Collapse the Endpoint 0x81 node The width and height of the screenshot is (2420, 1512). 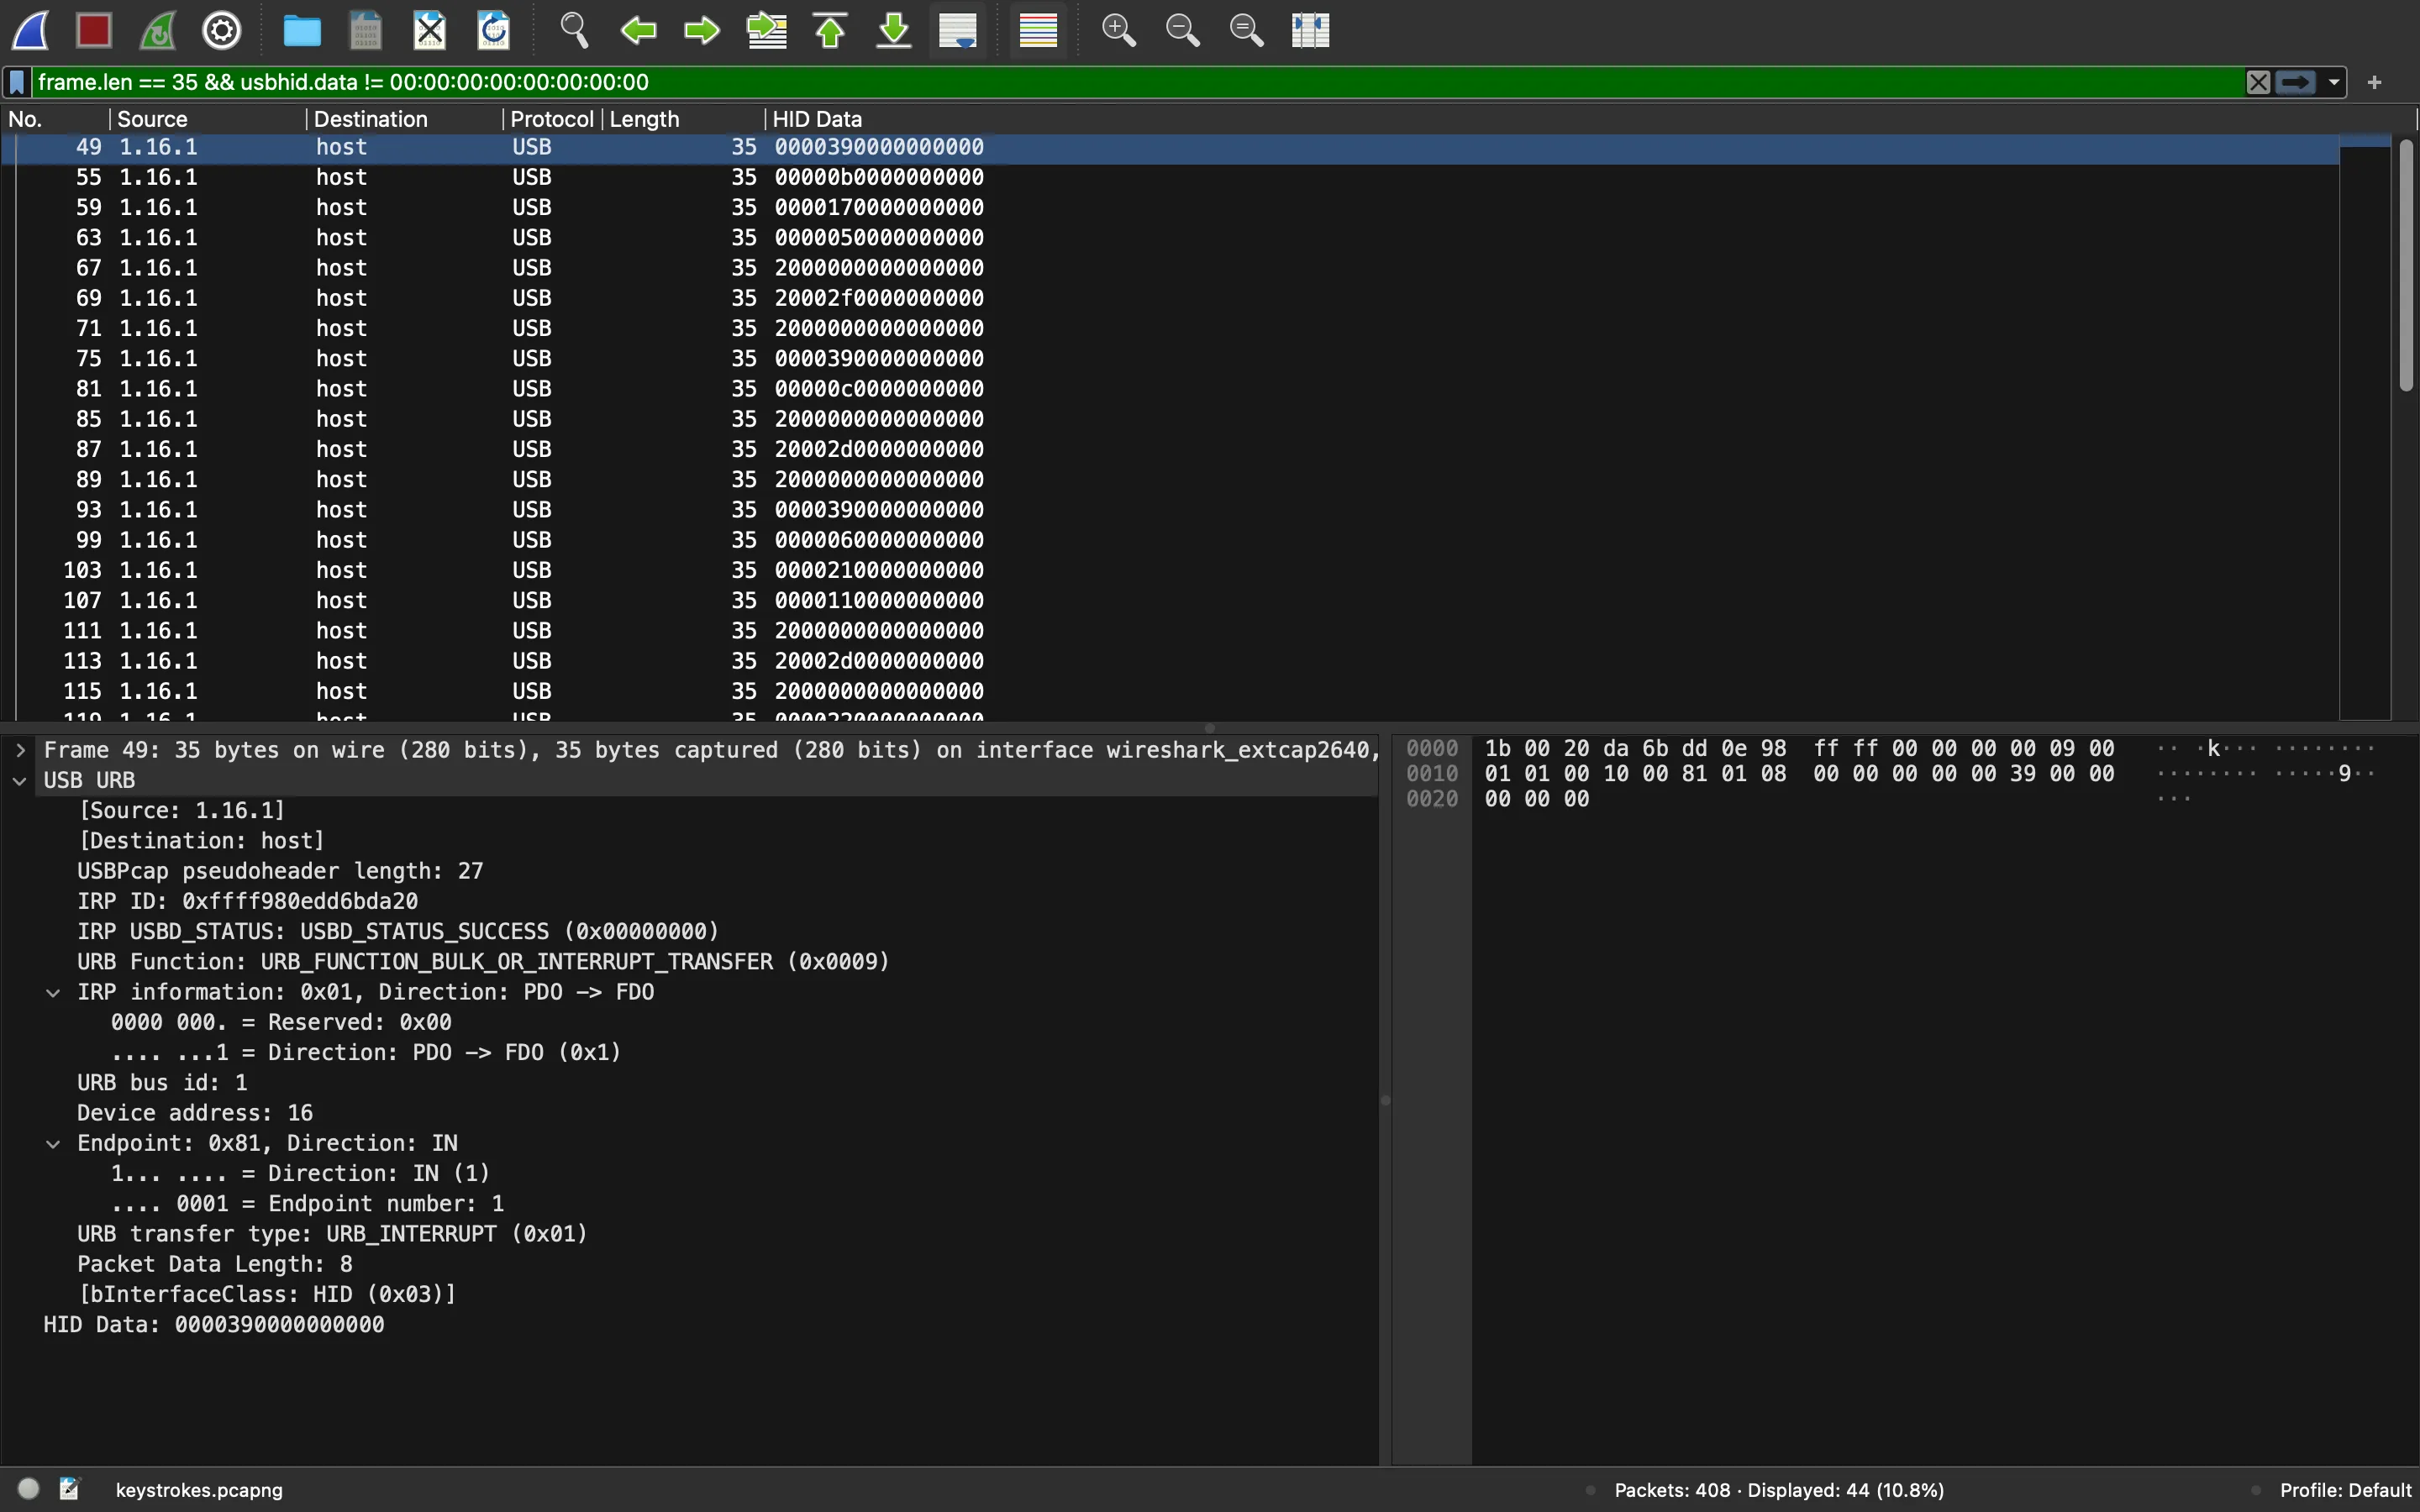[53, 1143]
